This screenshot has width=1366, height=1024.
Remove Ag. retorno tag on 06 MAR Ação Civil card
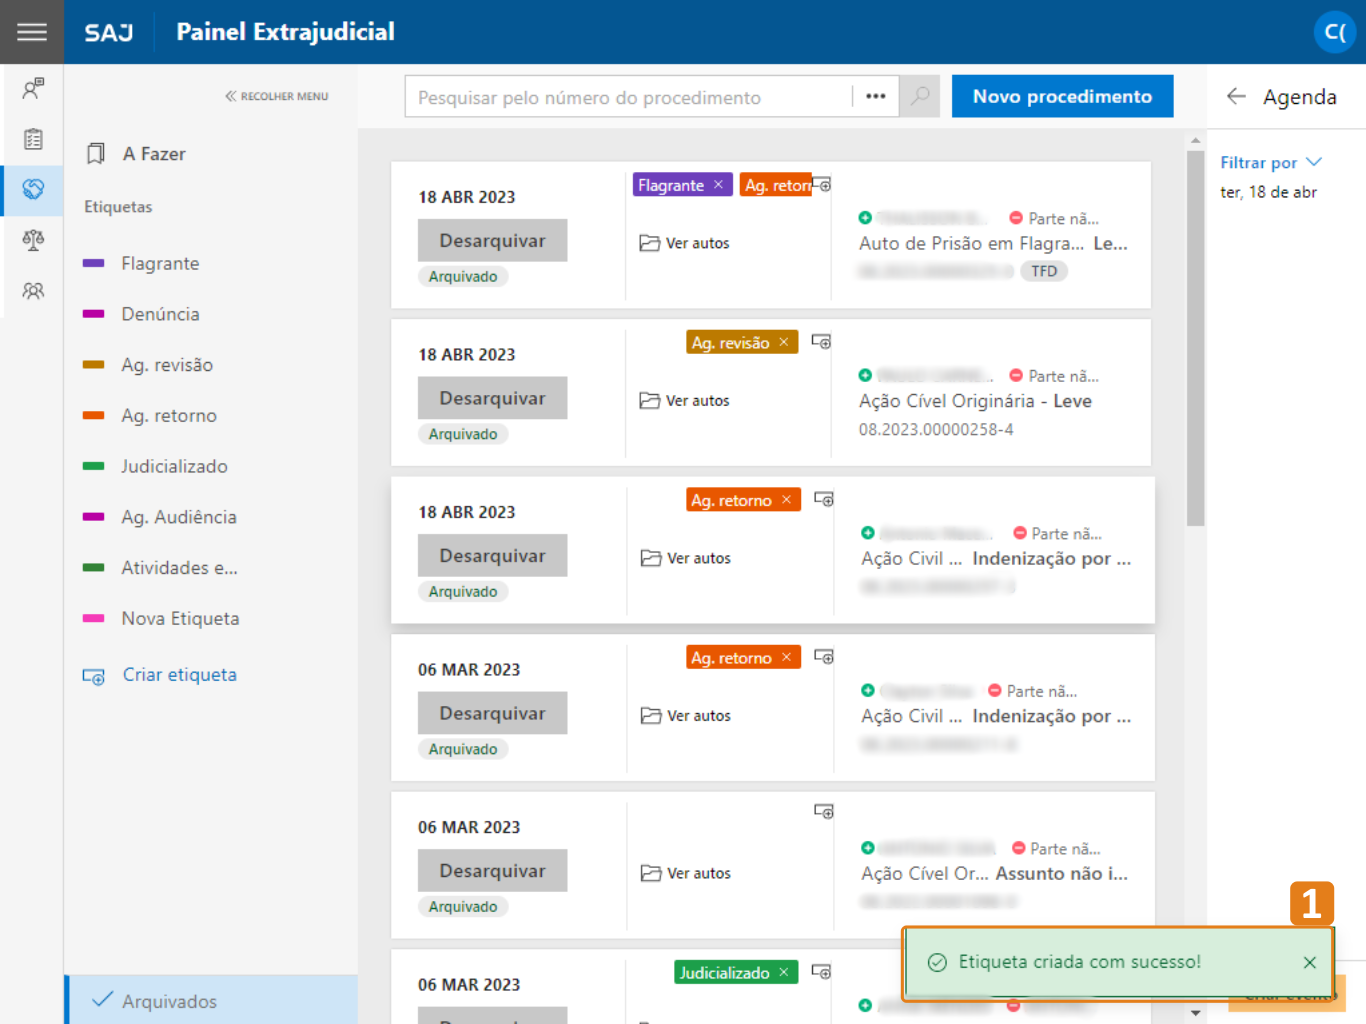click(x=787, y=657)
